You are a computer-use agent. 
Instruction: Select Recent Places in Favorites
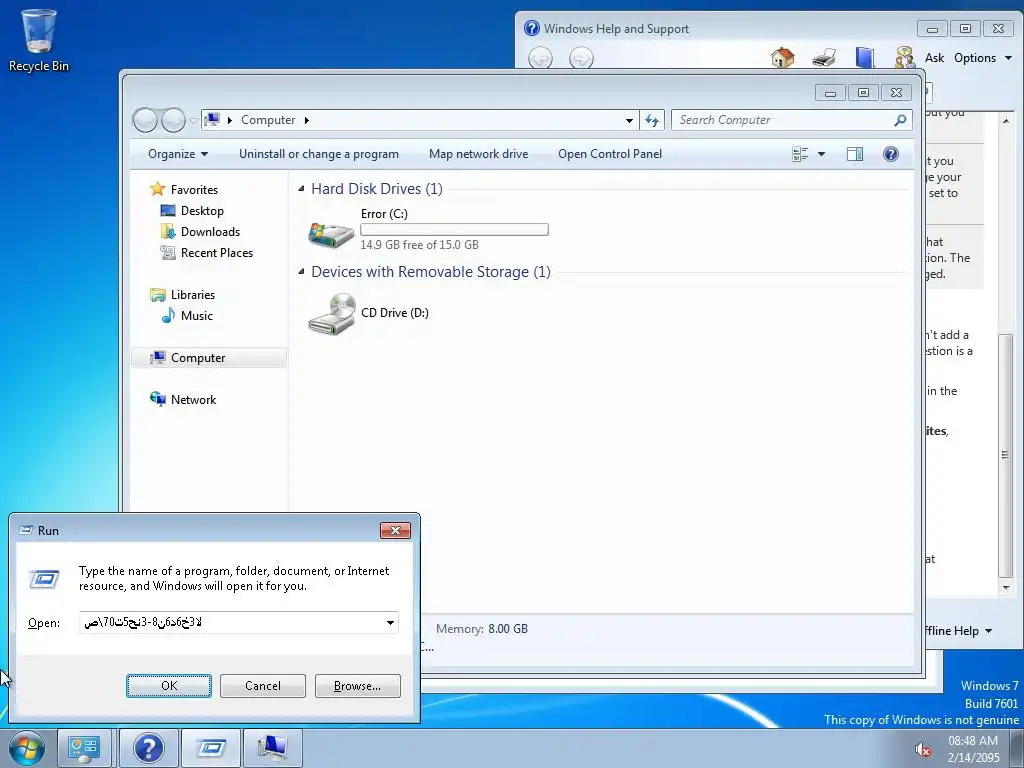(x=216, y=253)
